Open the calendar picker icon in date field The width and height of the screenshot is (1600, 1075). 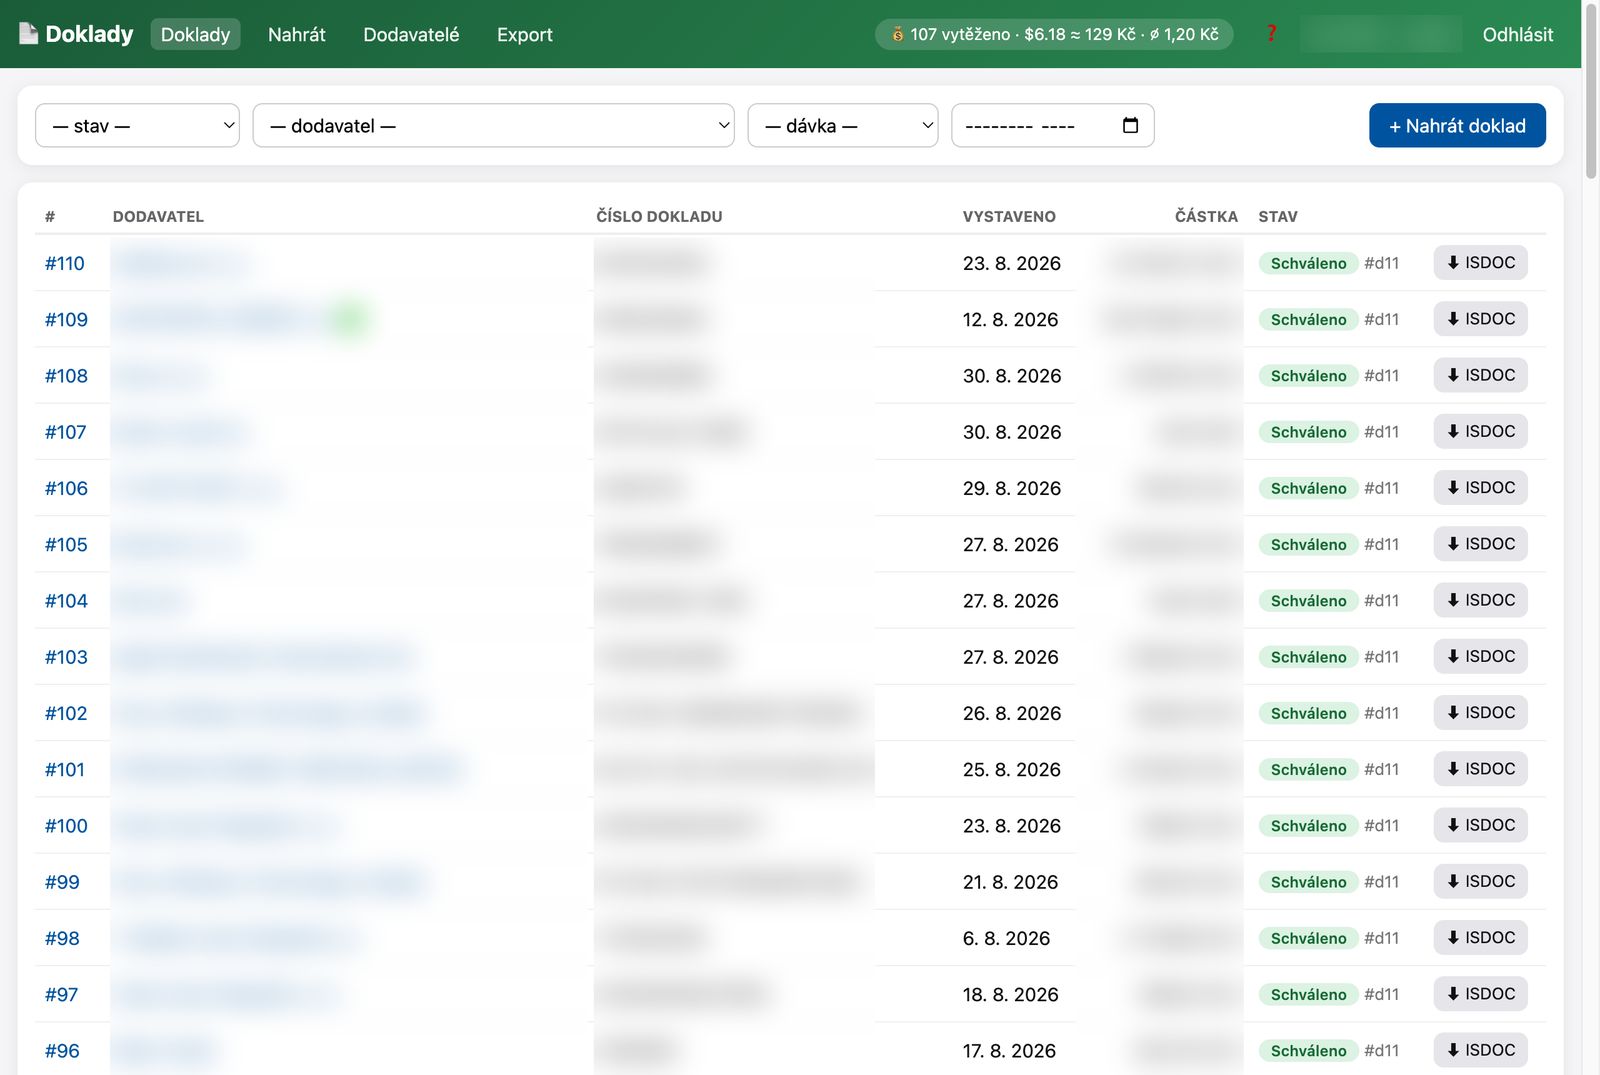click(x=1130, y=126)
